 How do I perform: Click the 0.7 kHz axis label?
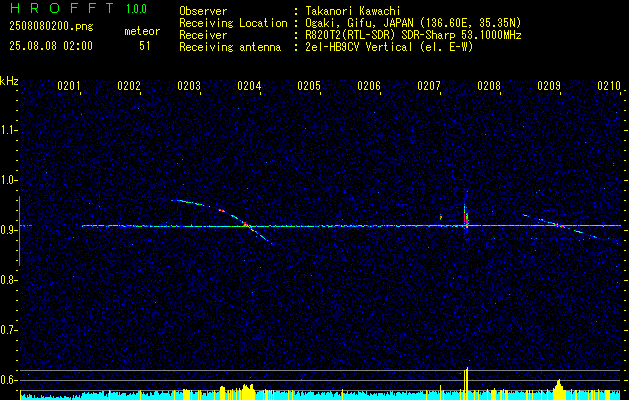coord(8,330)
